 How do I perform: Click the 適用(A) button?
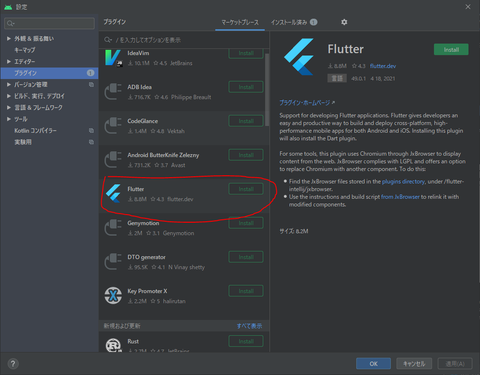click(455, 364)
